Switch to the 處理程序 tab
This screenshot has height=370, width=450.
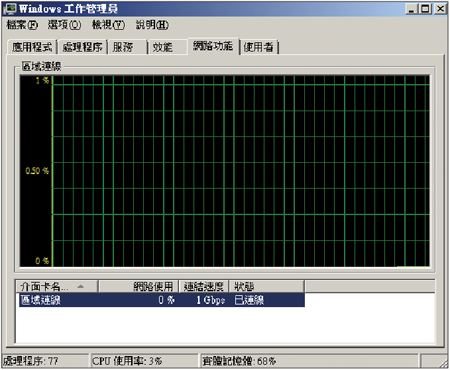coord(83,47)
